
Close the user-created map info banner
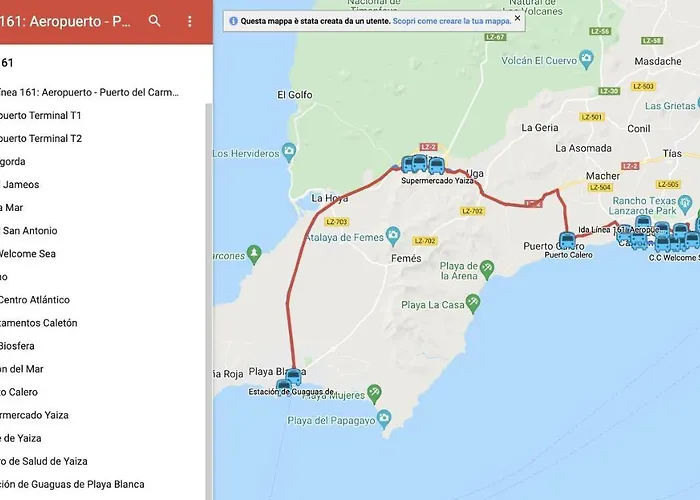[x=516, y=19]
